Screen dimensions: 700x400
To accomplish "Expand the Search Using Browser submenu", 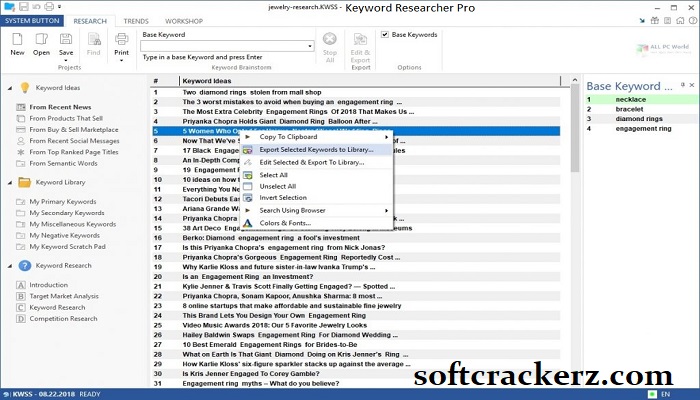I will (386, 210).
